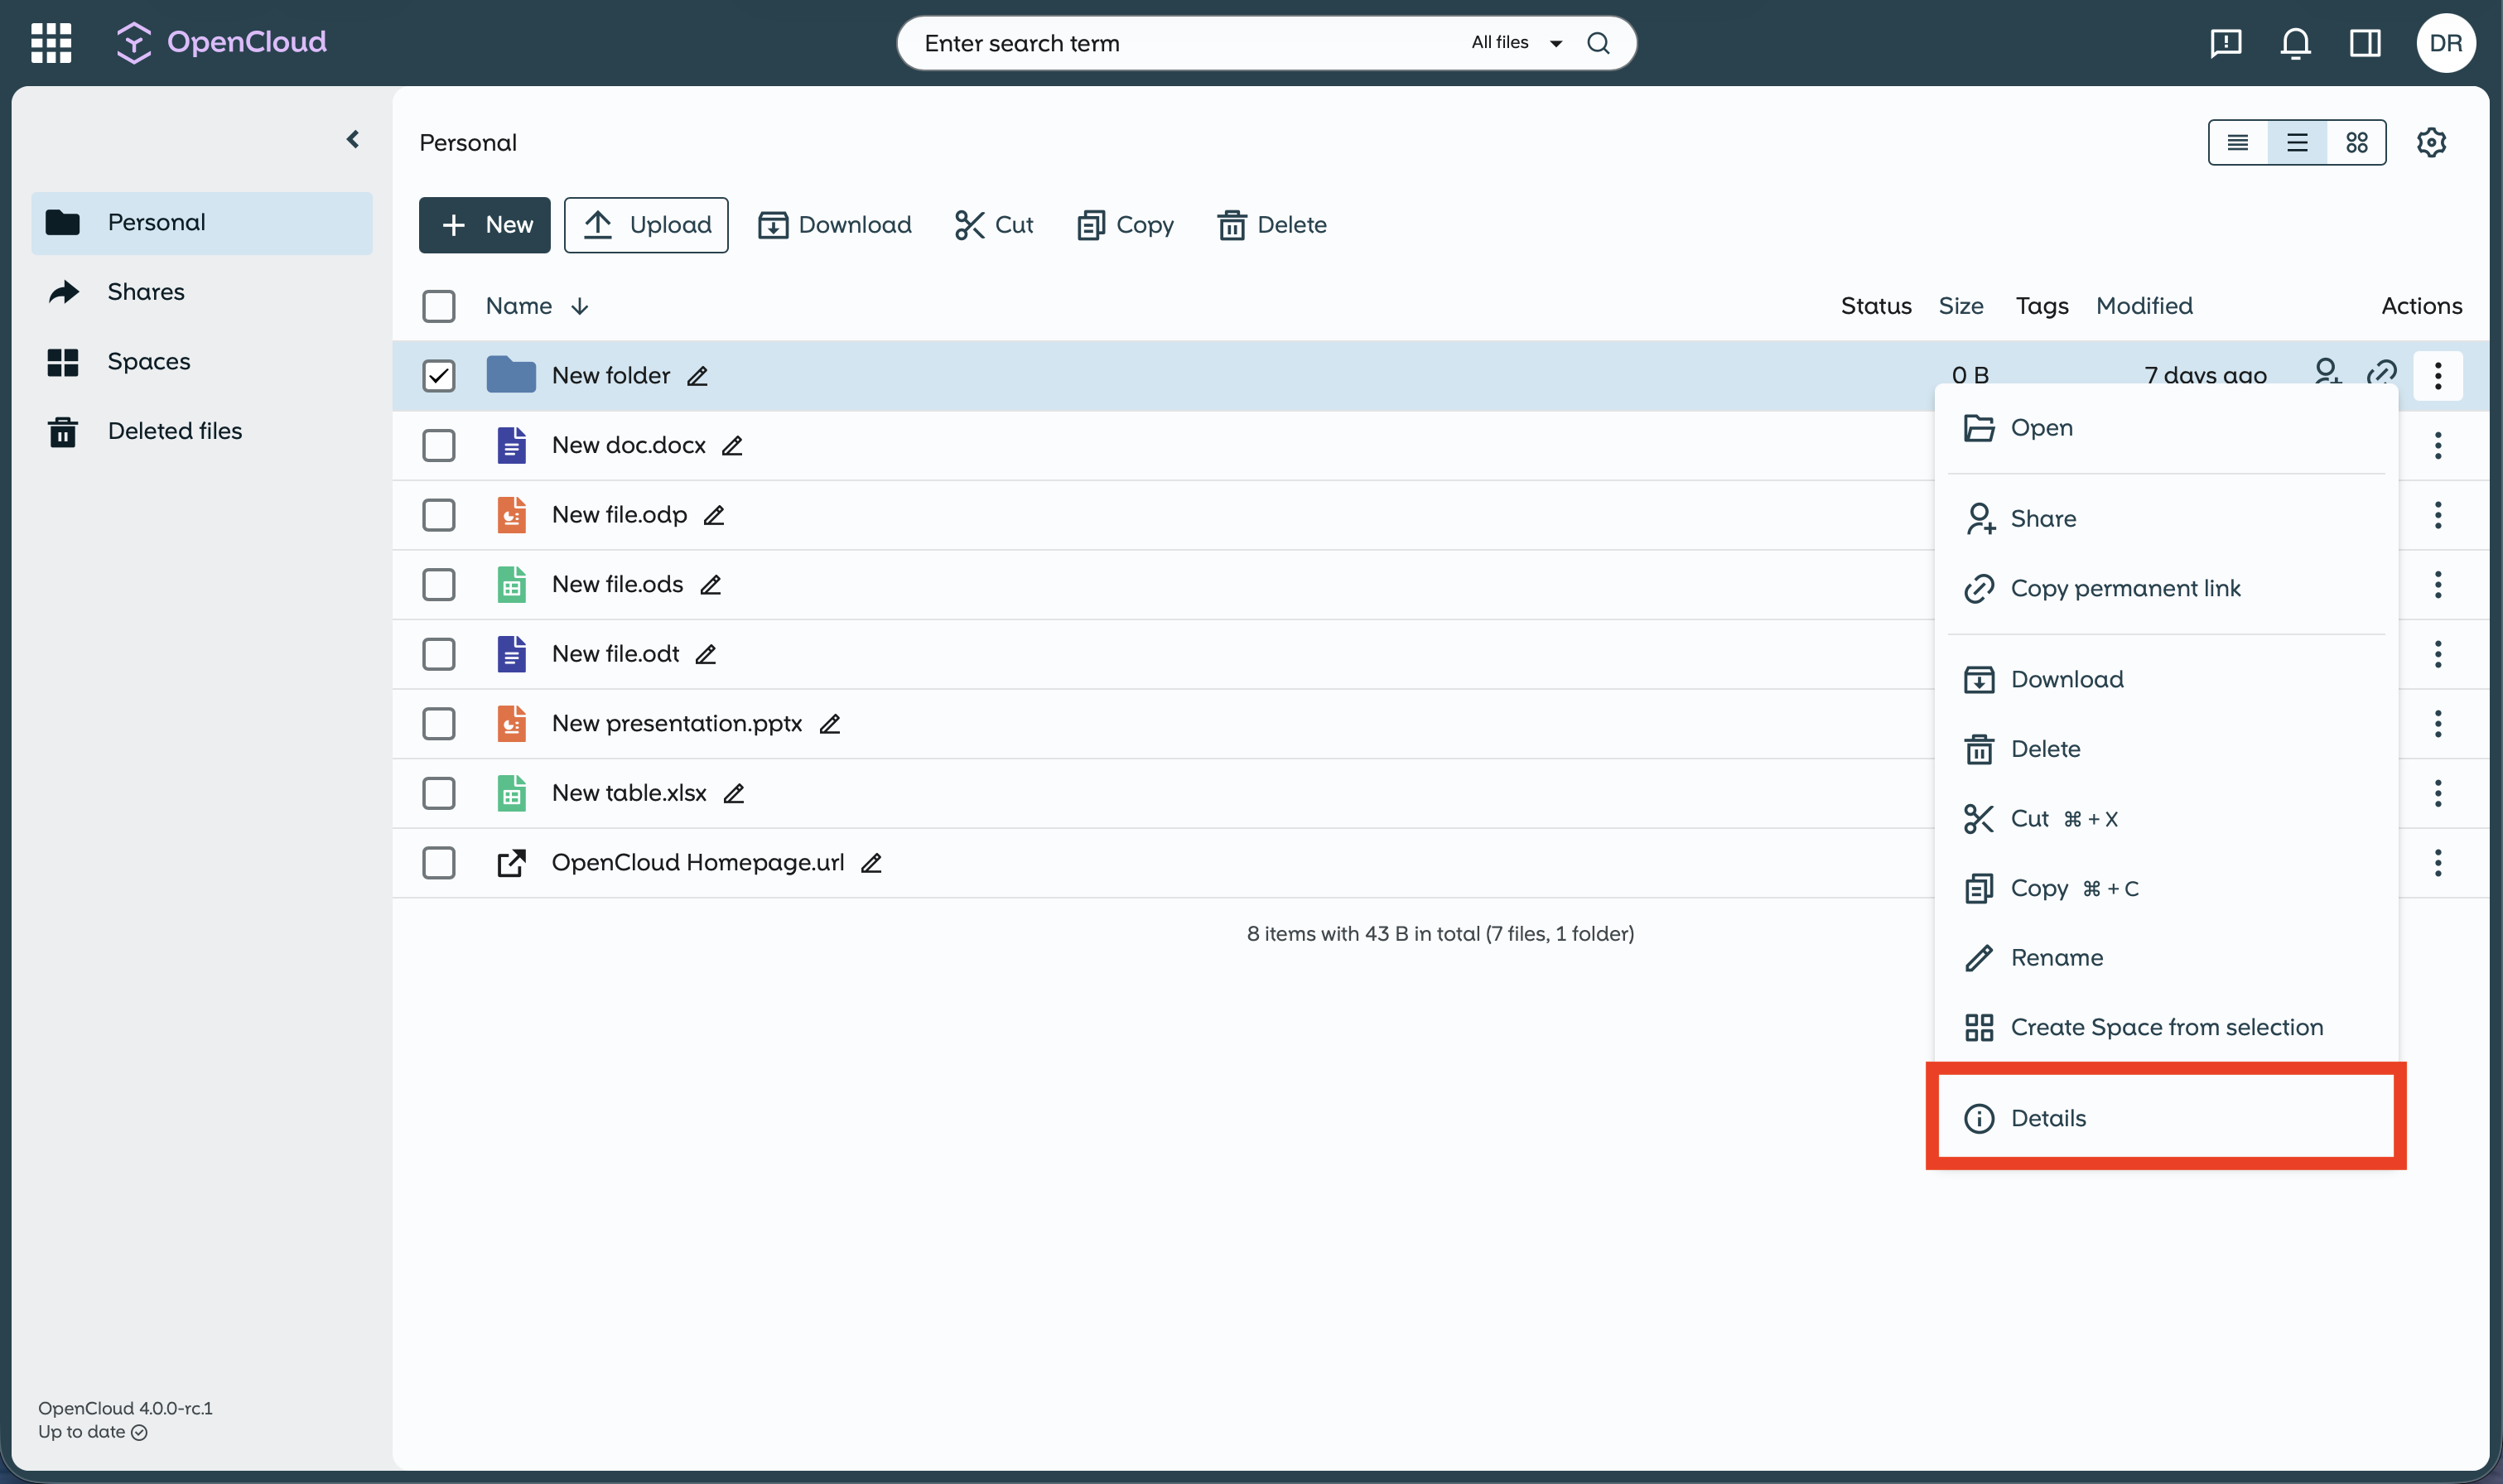Click the search term input field

1150,43
